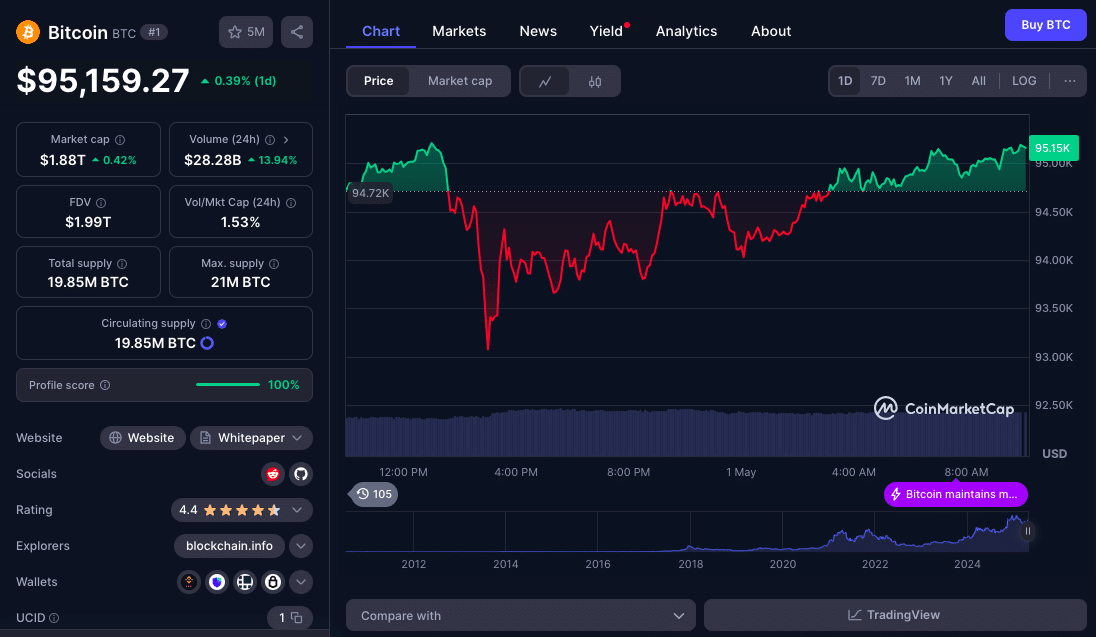
Task: Expand more Wallets chevron
Action: point(301,582)
